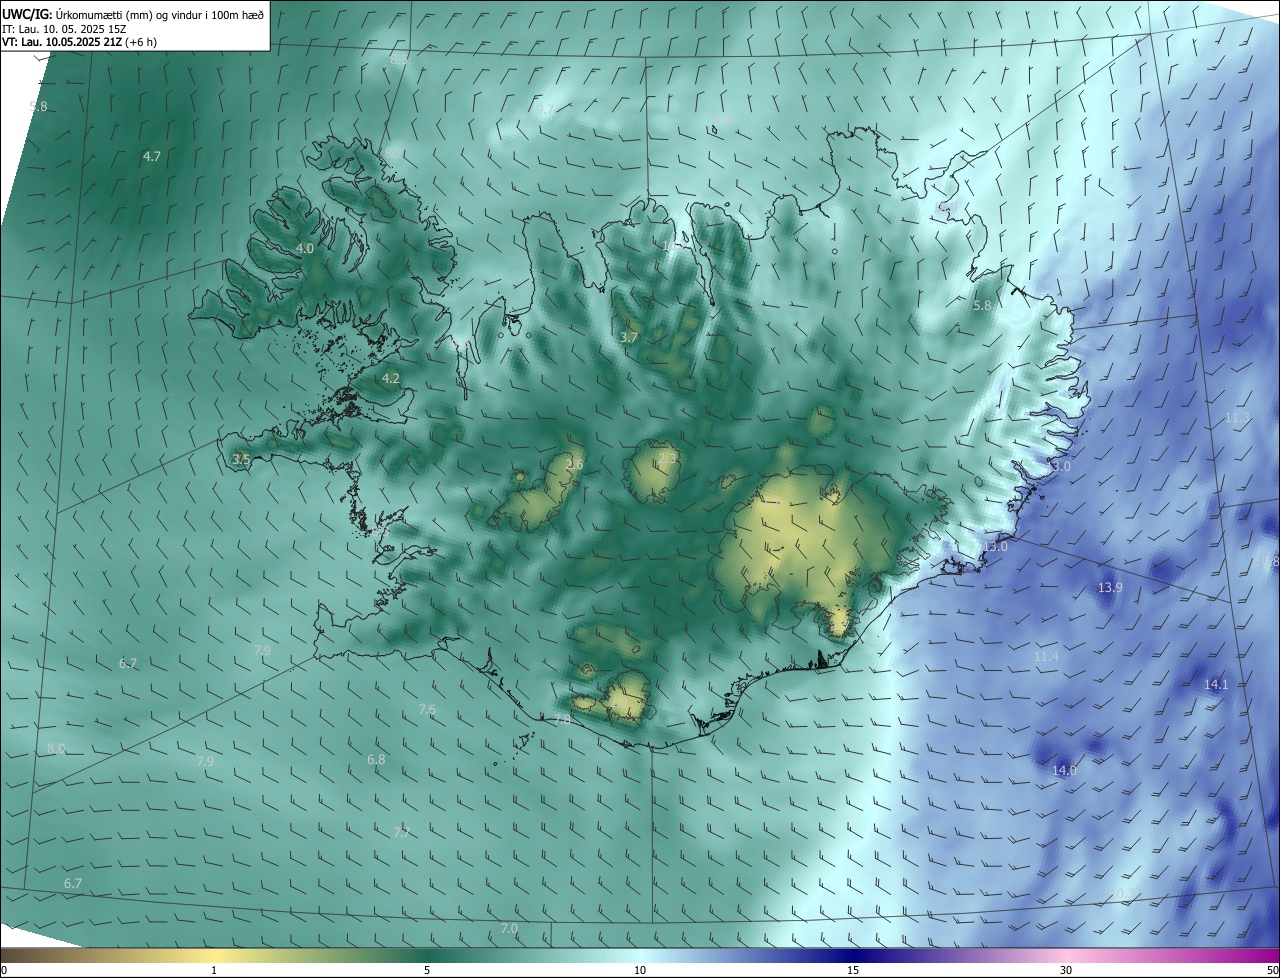Click the 7.6 value label on the map

pos(427,710)
